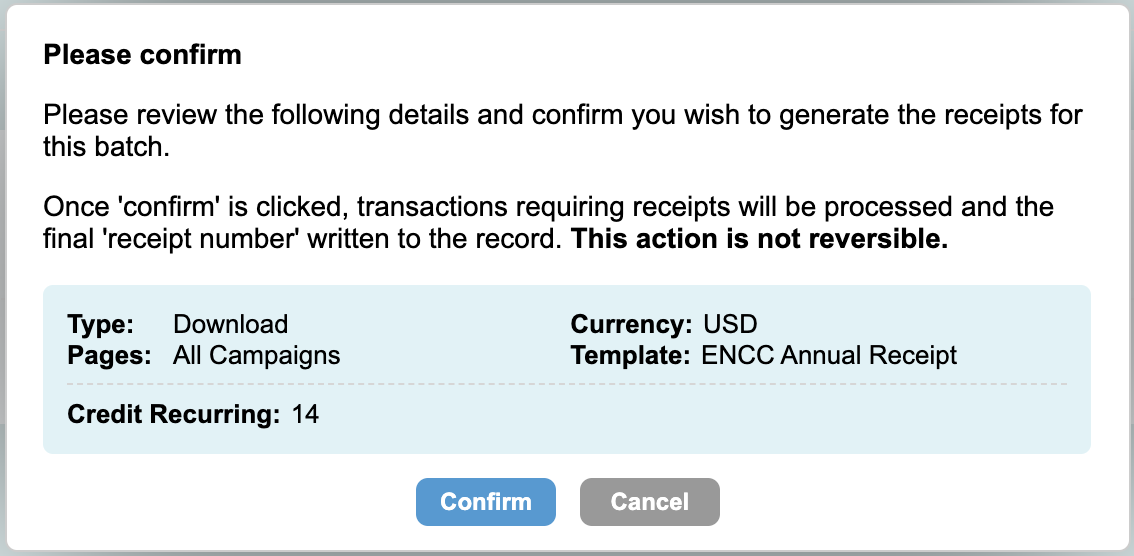The height and width of the screenshot is (556, 1134).
Task: Click the 'Download' type value
Action: click(230, 324)
